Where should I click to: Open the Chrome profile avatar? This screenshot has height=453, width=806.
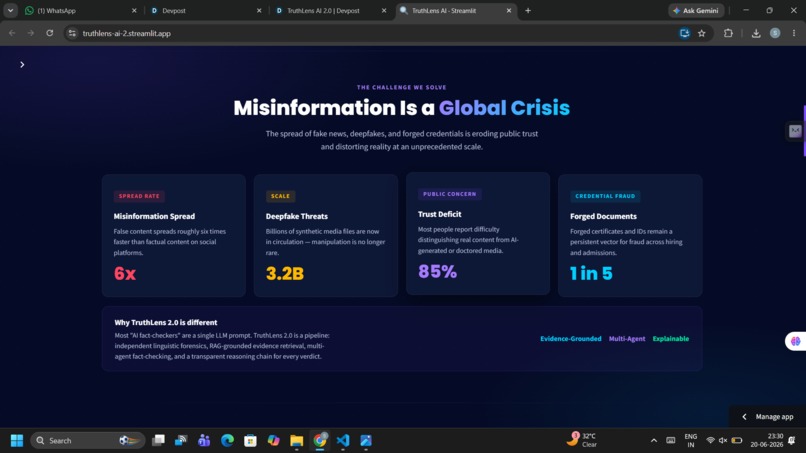[x=775, y=33]
